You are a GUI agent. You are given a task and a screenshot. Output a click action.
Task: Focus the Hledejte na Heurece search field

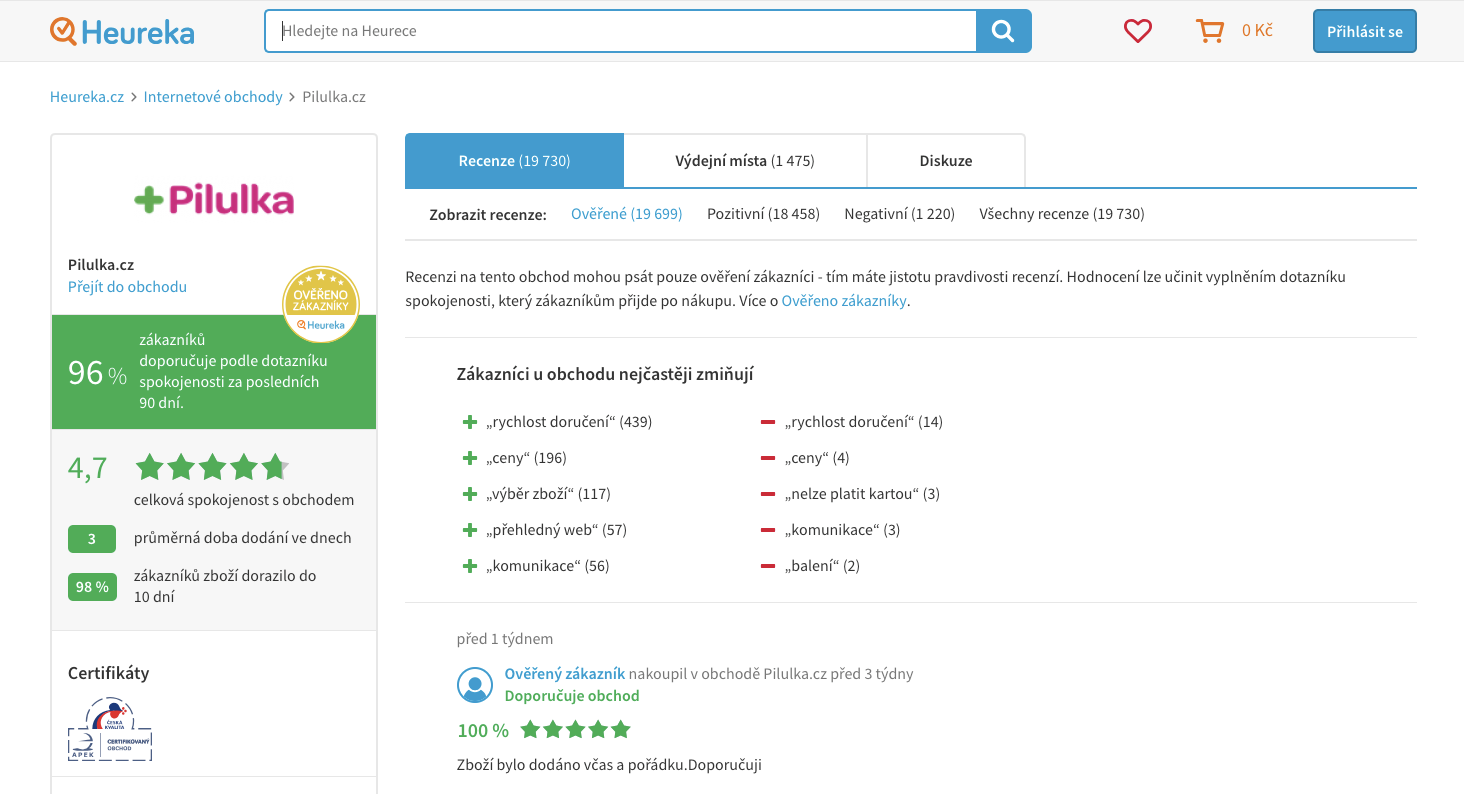621,31
